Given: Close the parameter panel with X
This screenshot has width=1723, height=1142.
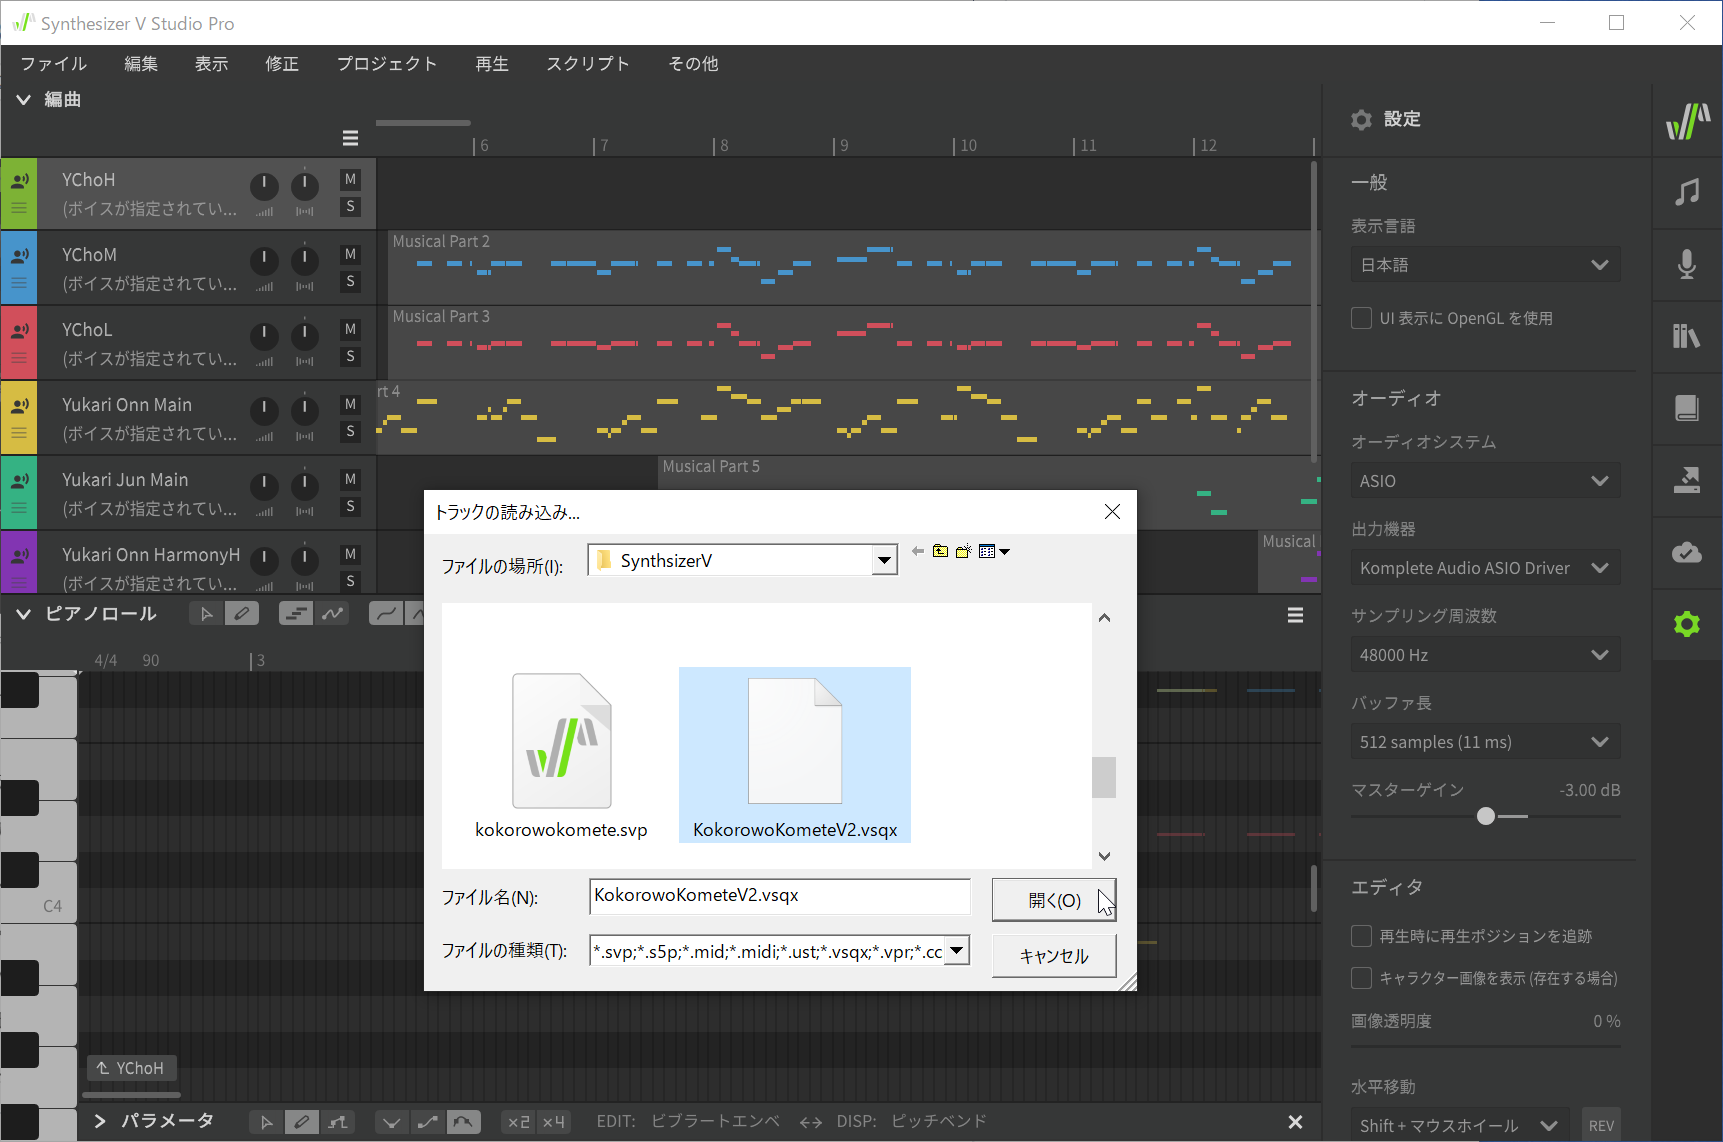Looking at the screenshot, I should [1295, 1122].
